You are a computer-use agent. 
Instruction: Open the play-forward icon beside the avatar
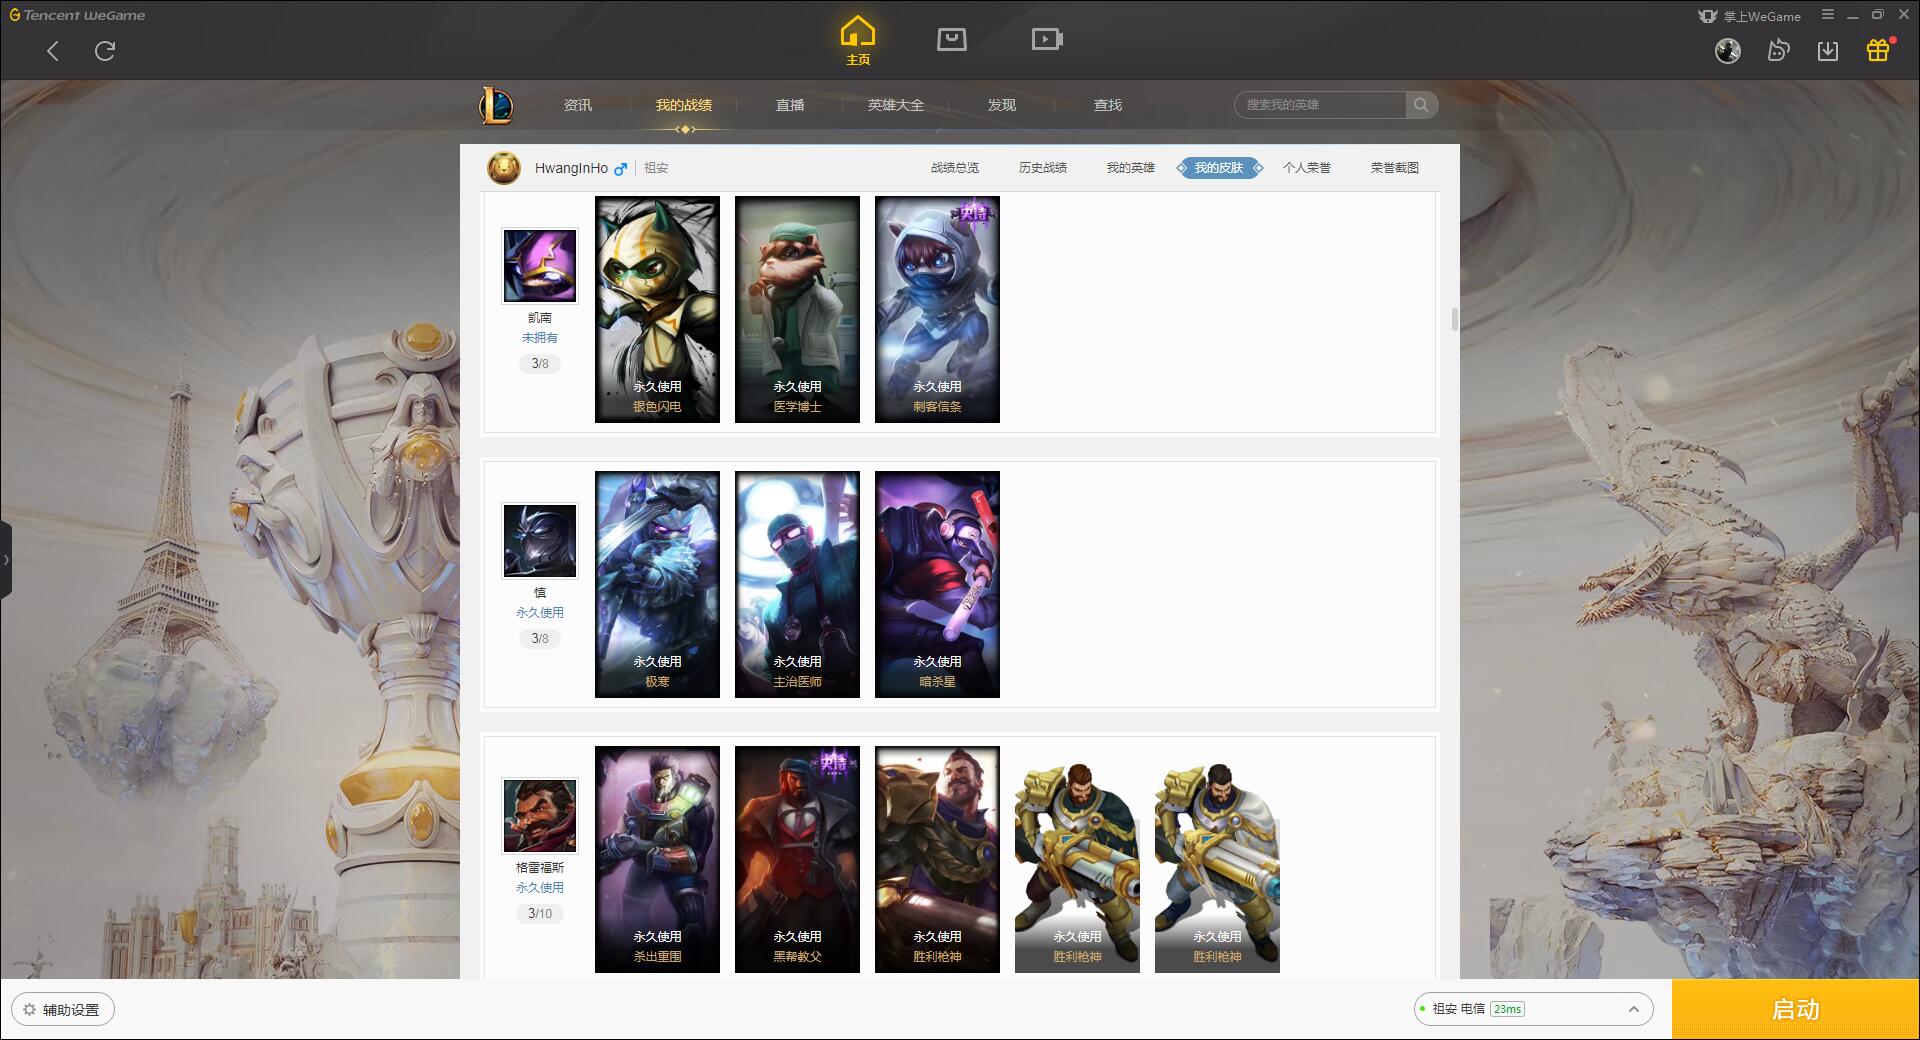(x=1778, y=51)
